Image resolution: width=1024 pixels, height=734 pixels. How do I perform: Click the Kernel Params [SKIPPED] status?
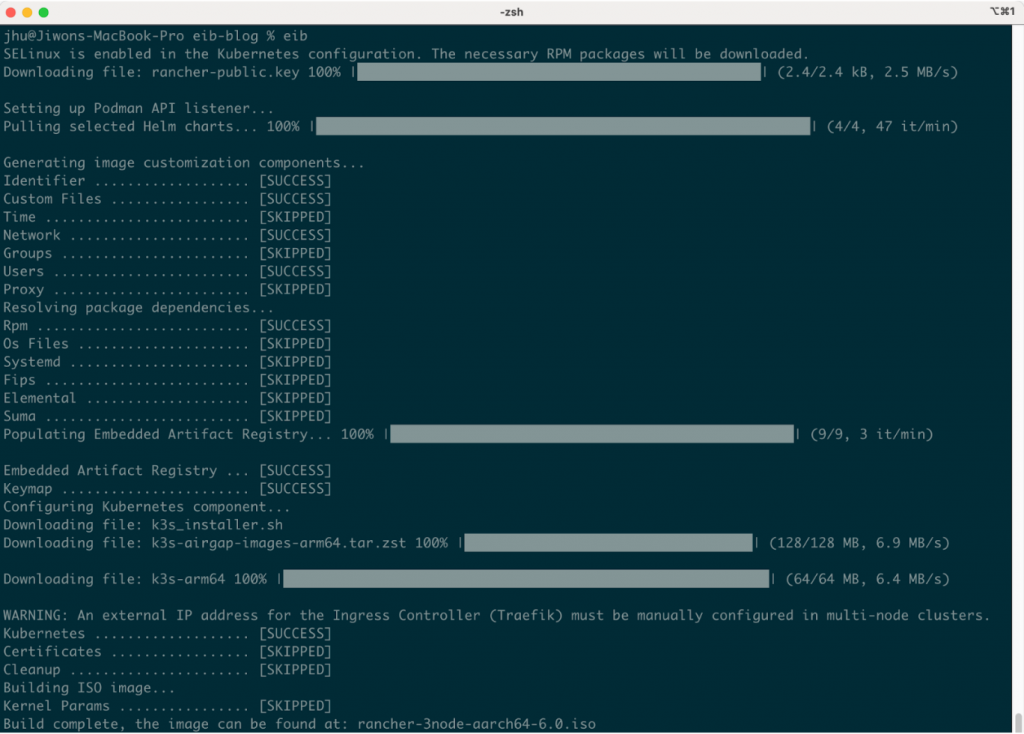[x=295, y=705]
